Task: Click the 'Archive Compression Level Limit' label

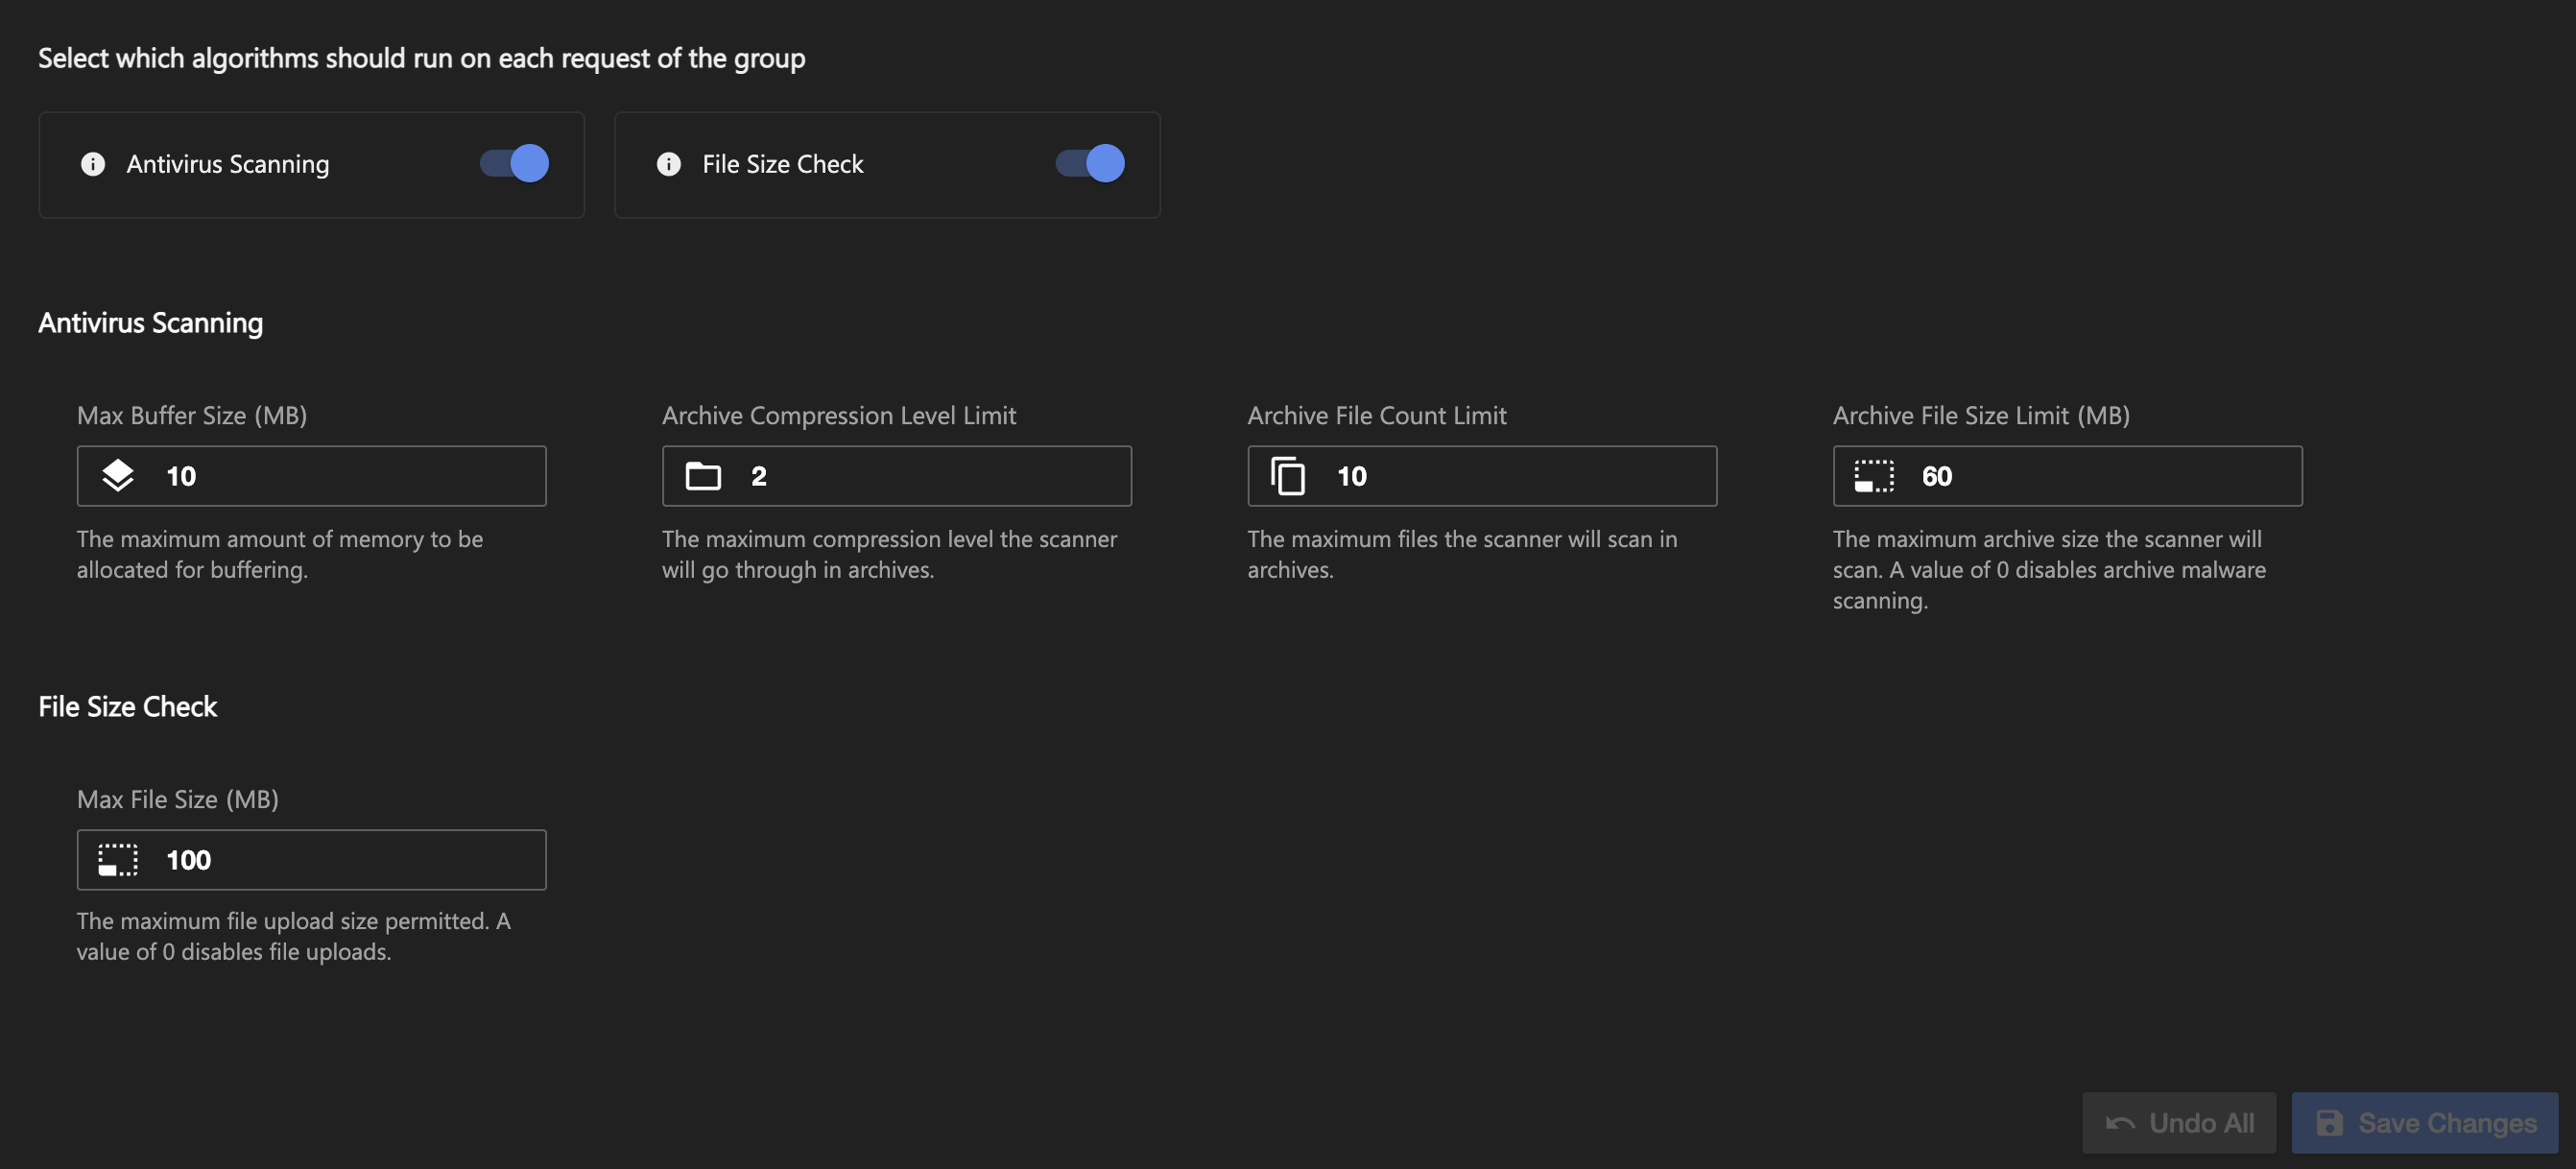Action: click(x=838, y=416)
